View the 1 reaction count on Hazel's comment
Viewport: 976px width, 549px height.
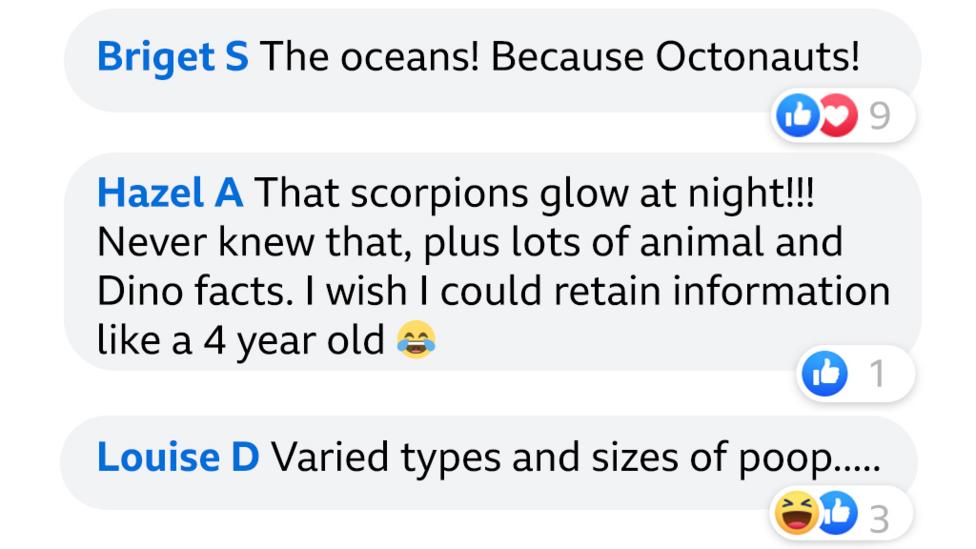click(877, 373)
